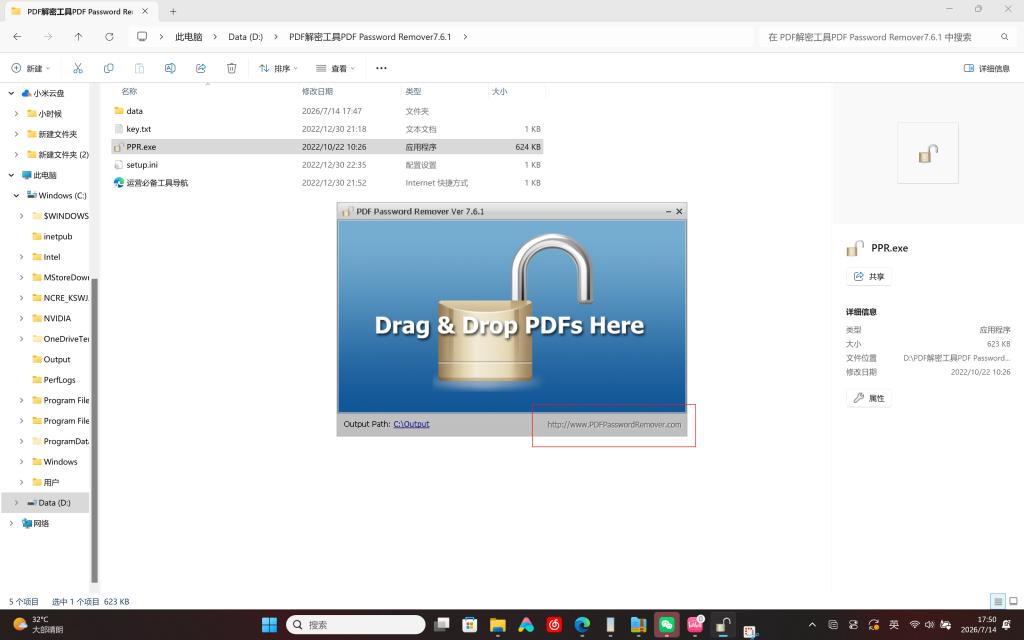Select the inetpub folder in the sidebar
This screenshot has width=1024, height=640.
point(52,236)
